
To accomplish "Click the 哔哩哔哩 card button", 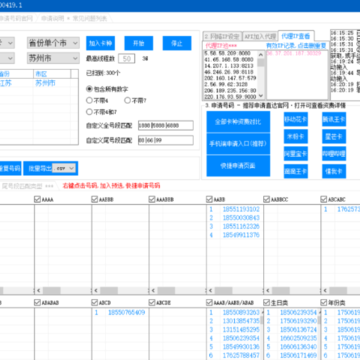I will (334, 154).
